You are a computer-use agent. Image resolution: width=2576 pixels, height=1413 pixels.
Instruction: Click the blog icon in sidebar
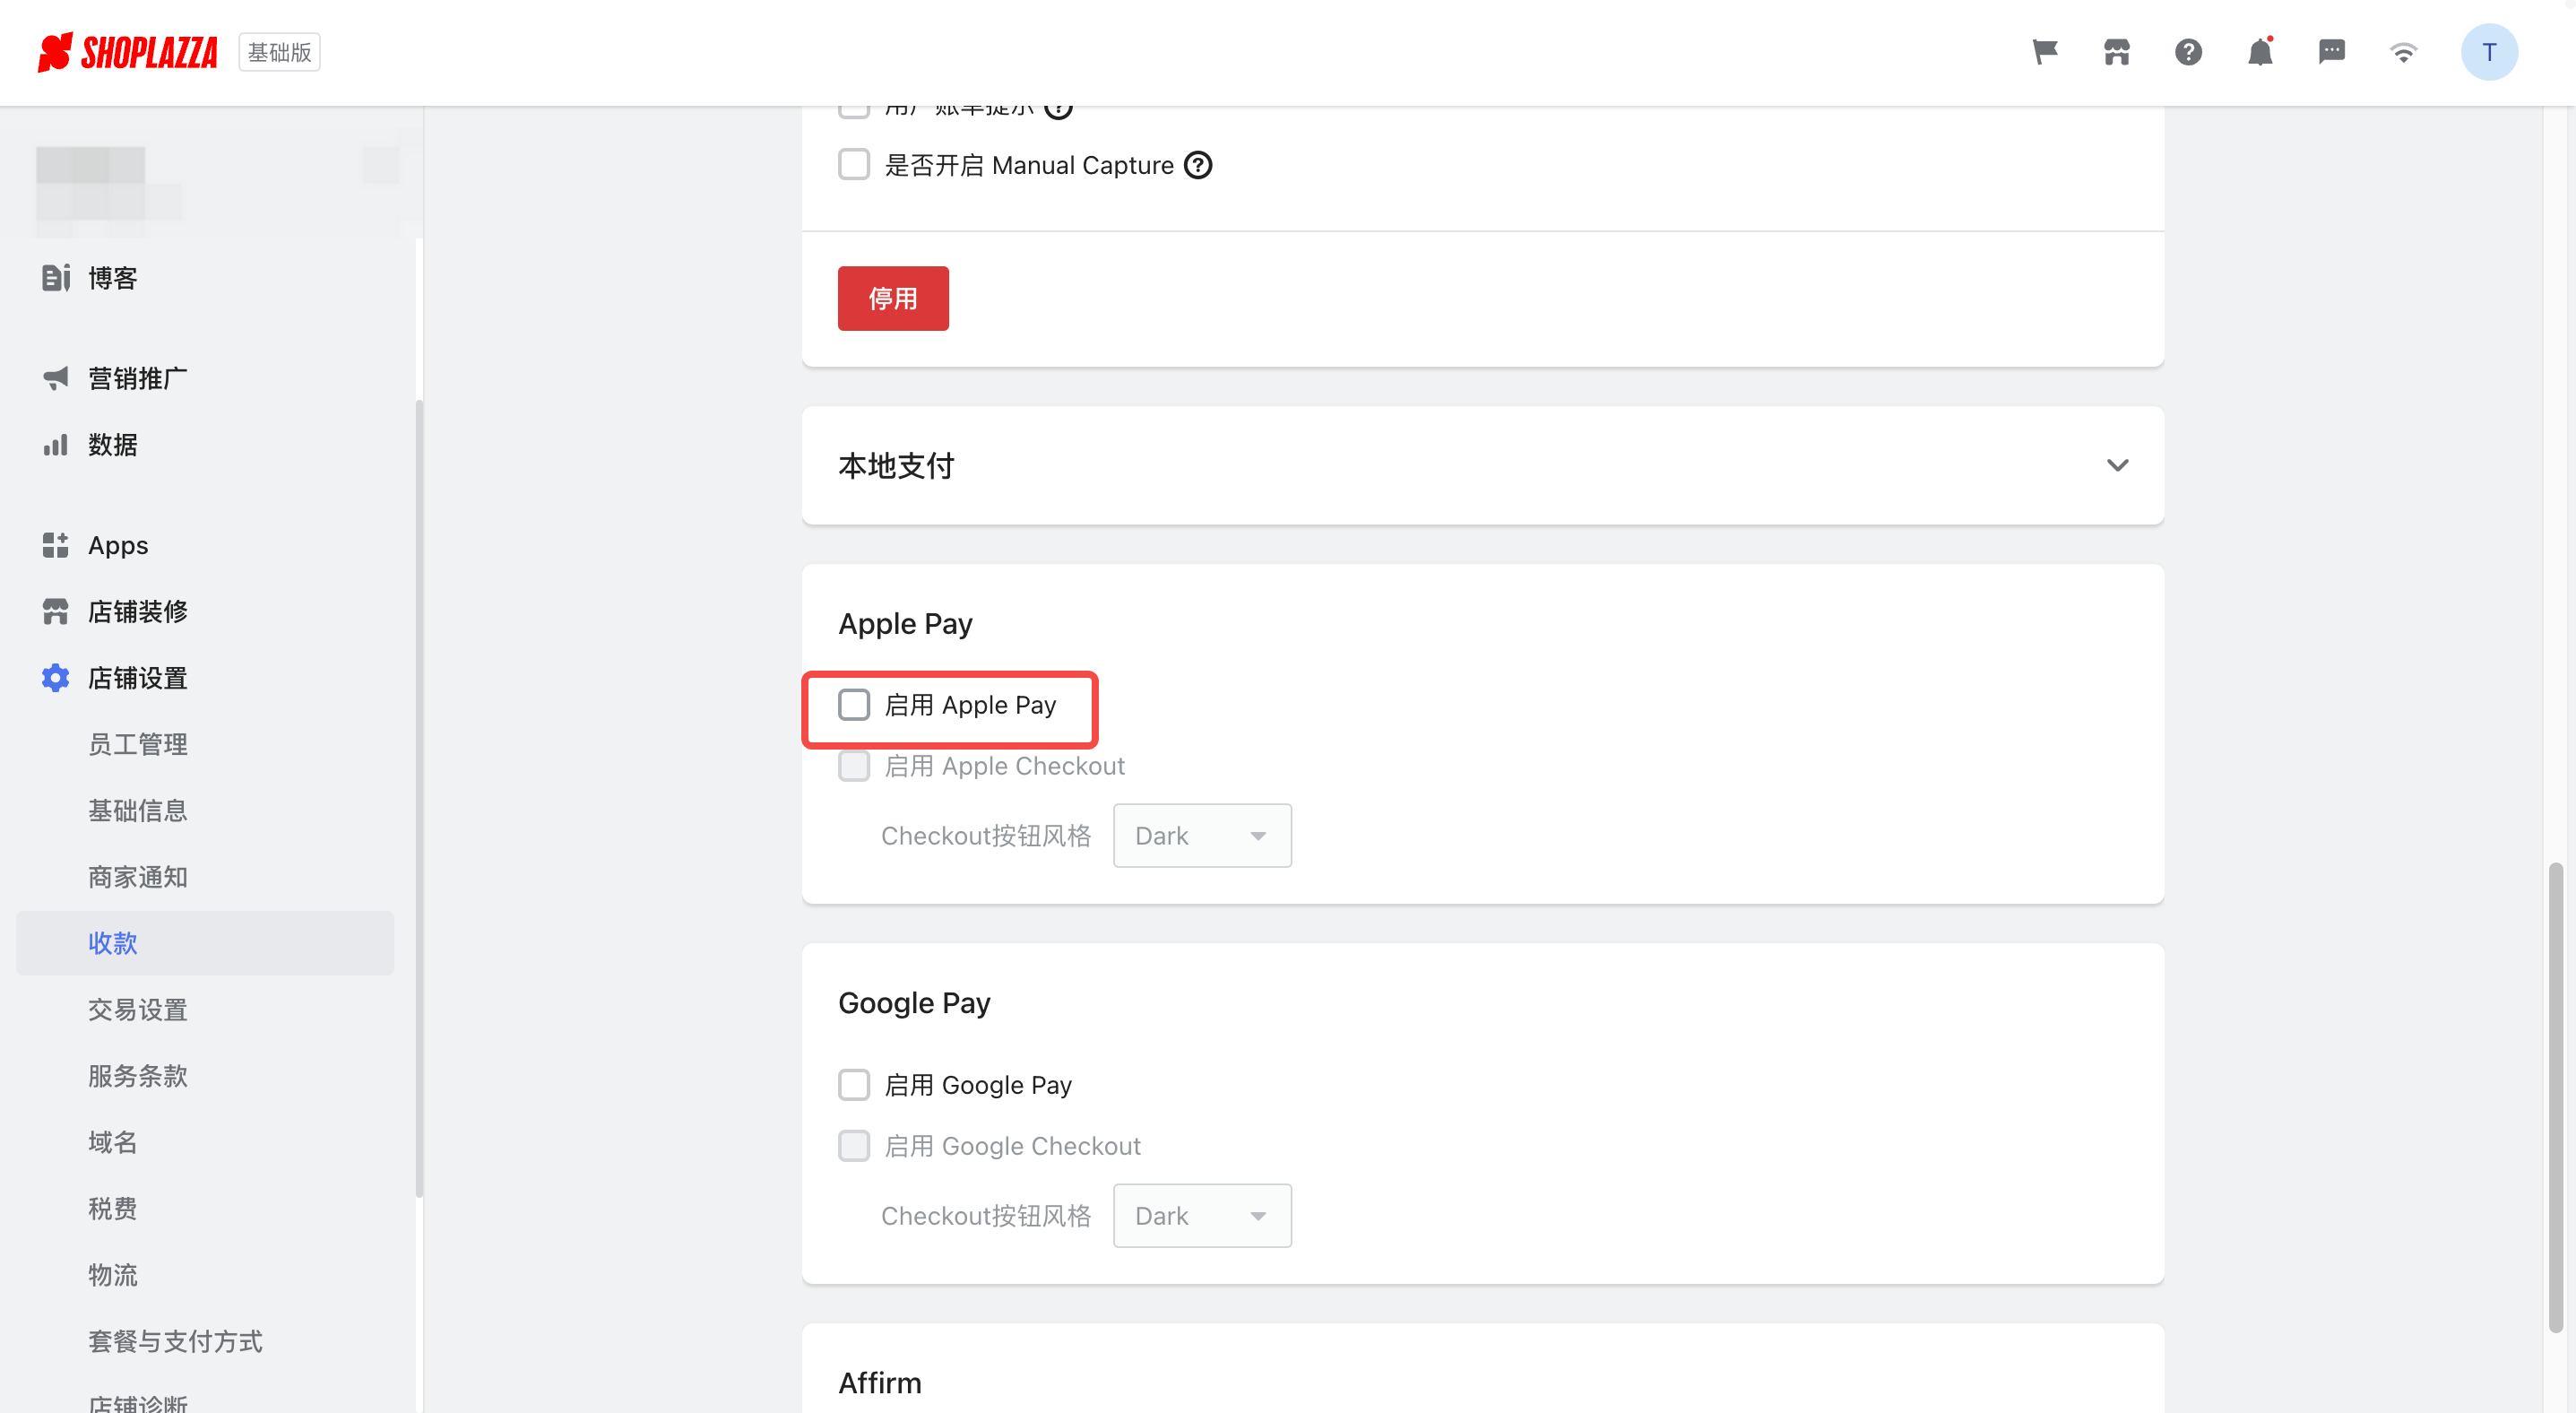(x=56, y=278)
